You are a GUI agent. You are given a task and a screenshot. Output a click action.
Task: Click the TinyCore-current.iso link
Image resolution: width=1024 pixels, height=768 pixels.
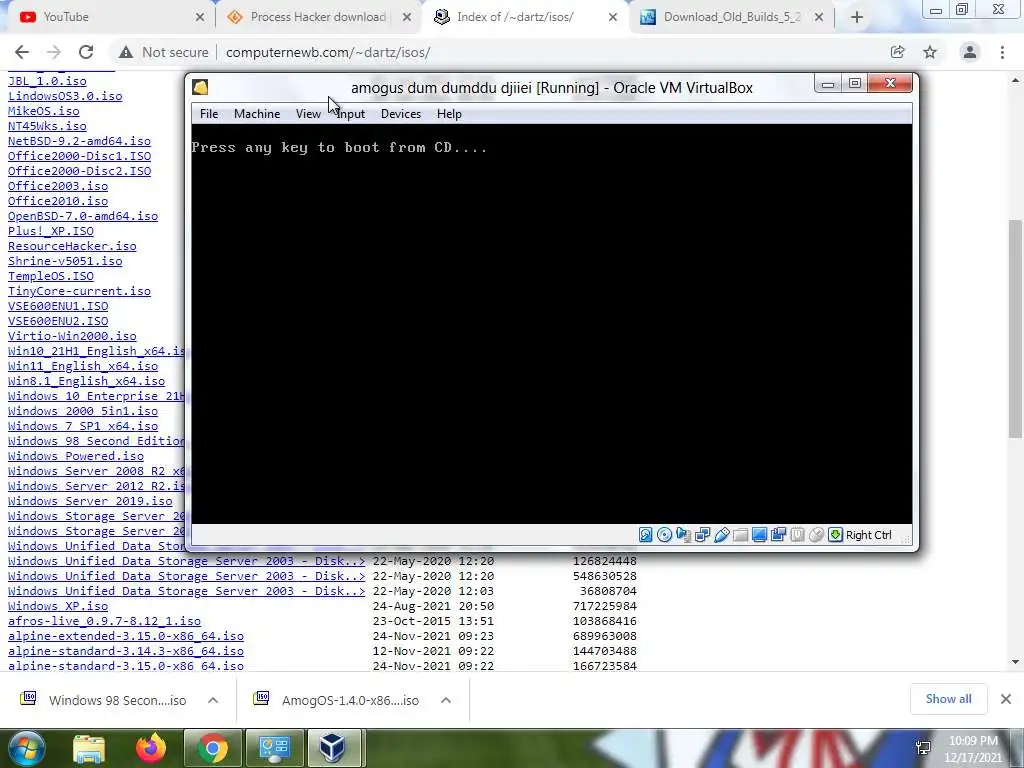pos(79,291)
